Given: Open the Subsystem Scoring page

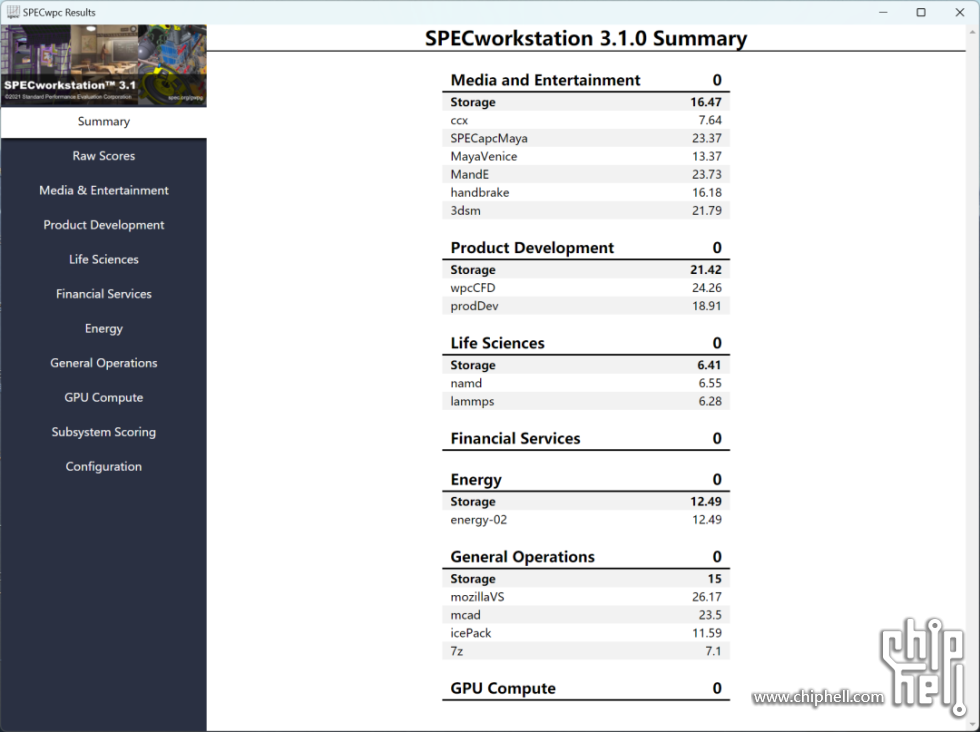Looking at the screenshot, I should click(x=104, y=432).
